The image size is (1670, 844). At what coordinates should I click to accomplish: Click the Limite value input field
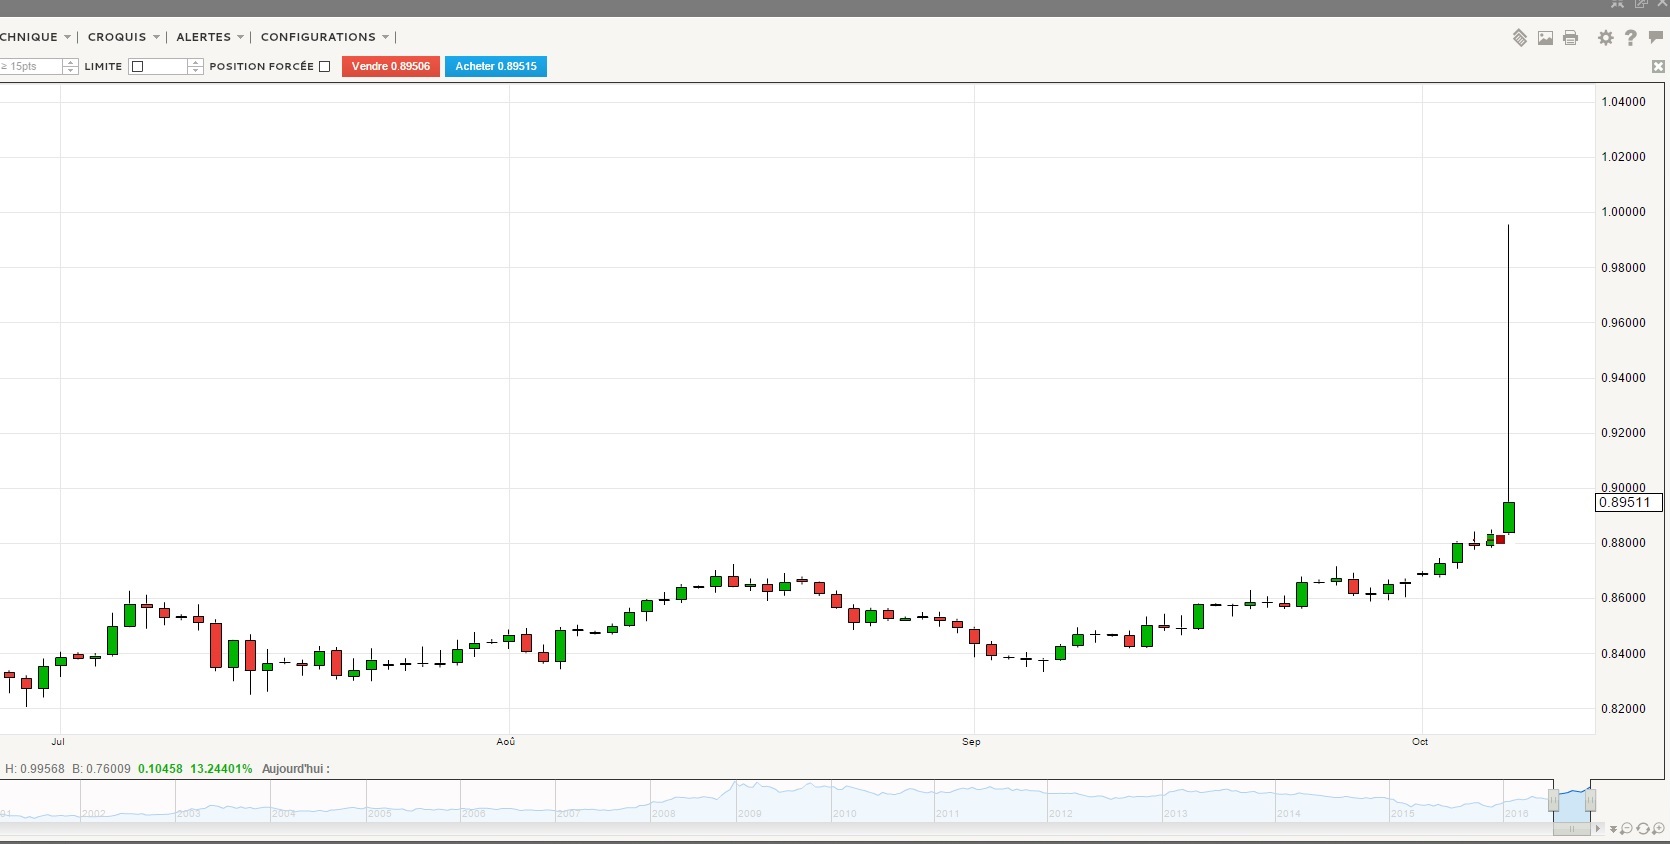[167, 67]
